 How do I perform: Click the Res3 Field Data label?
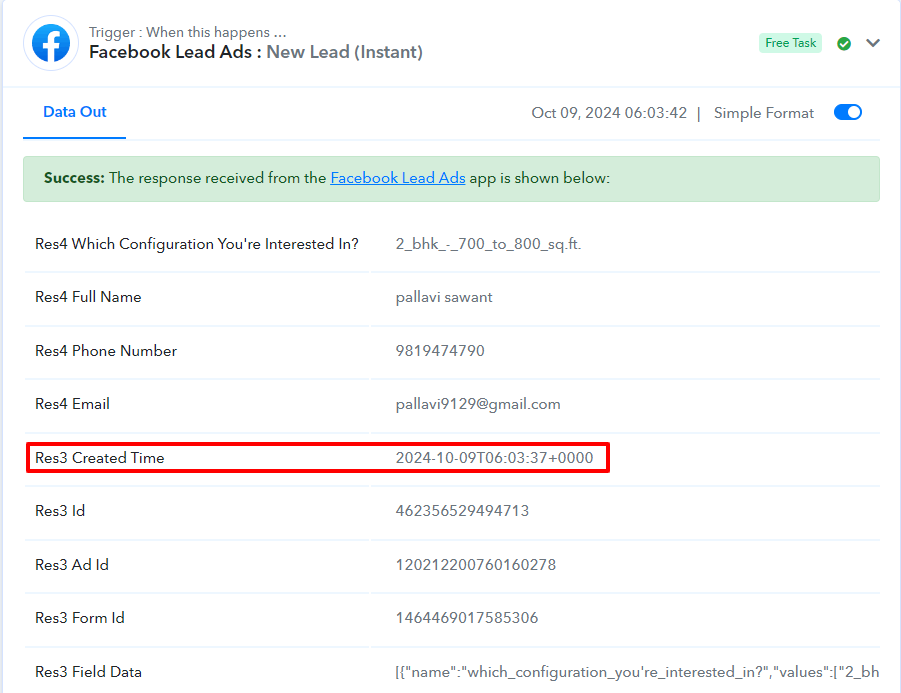click(88, 672)
